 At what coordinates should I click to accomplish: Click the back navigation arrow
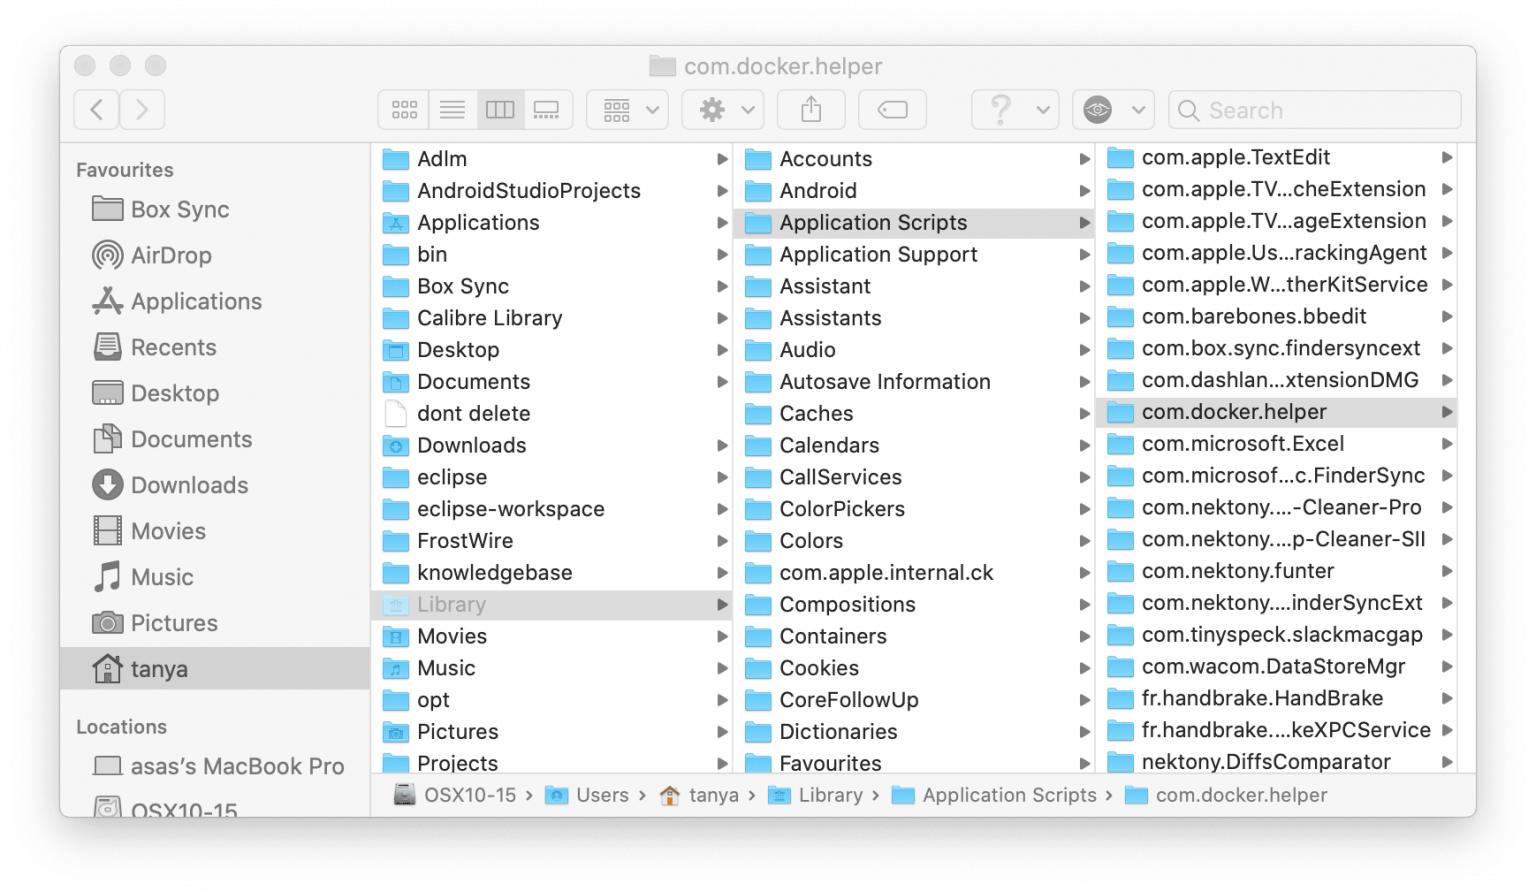(x=96, y=109)
